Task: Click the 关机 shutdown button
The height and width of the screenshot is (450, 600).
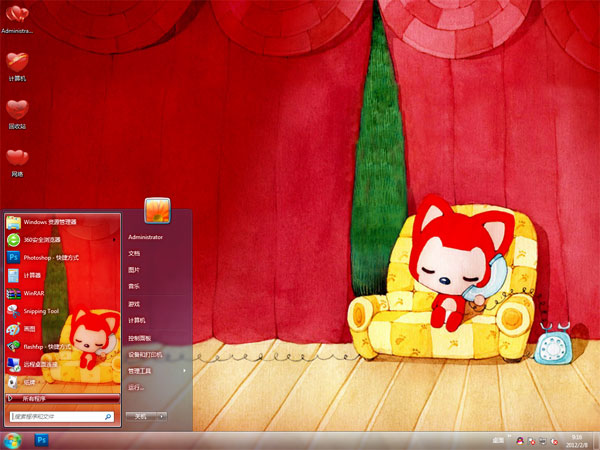Action: coord(142,416)
